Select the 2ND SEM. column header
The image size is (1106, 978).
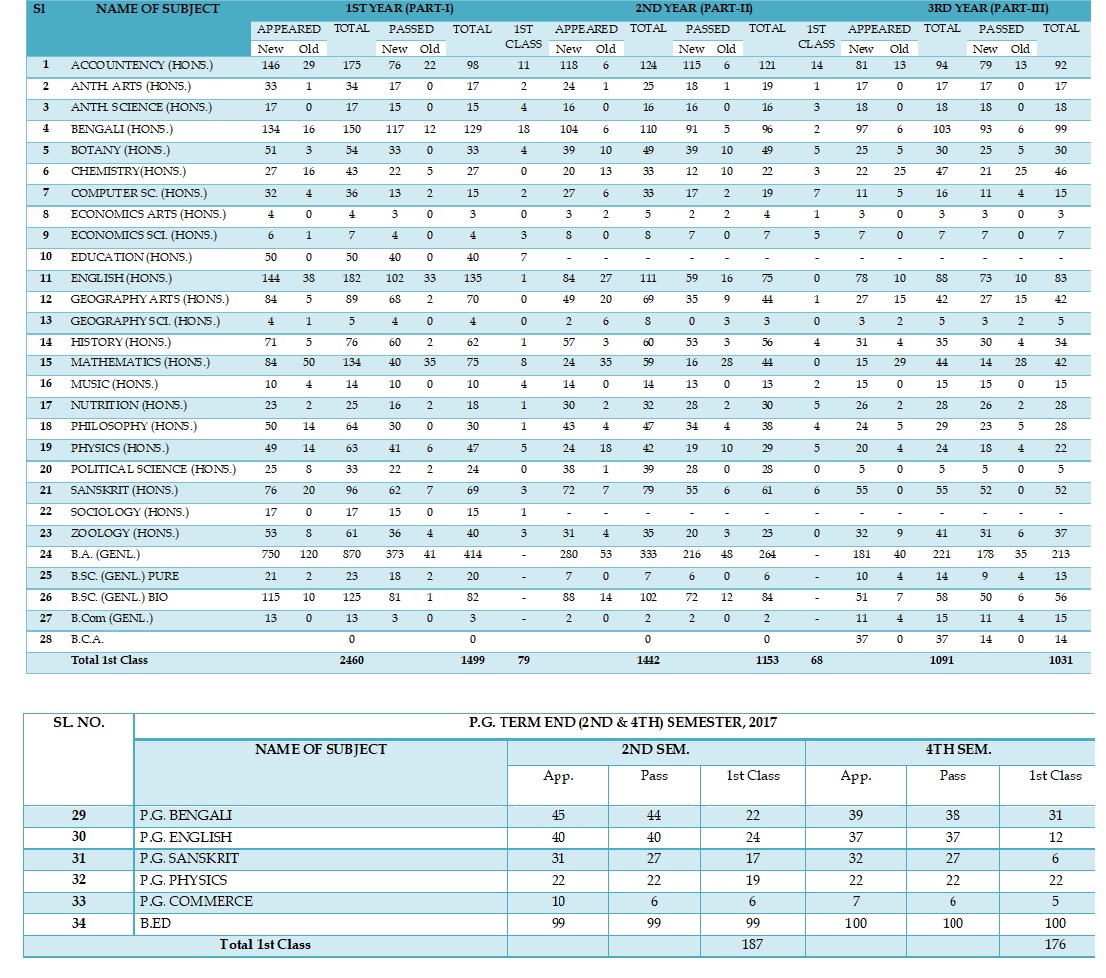pyautogui.click(x=656, y=749)
